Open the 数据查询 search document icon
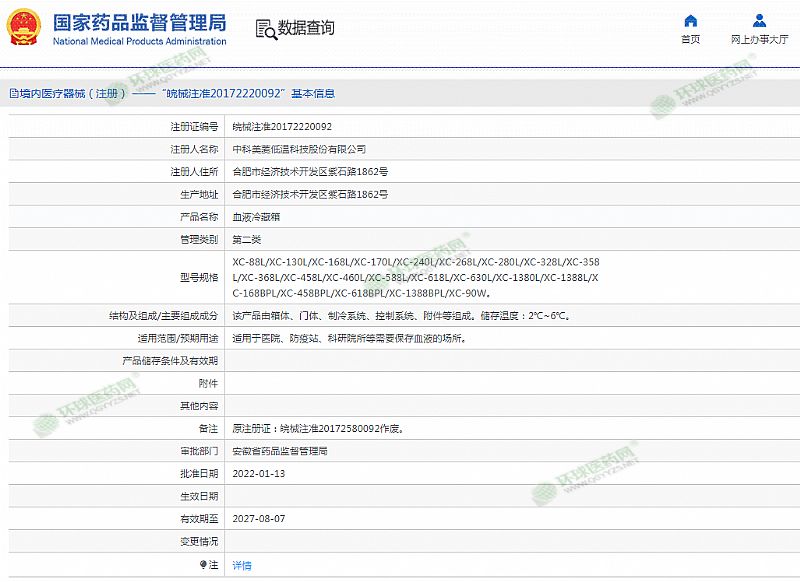Screen dimensions: 800x582 coord(264,28)
